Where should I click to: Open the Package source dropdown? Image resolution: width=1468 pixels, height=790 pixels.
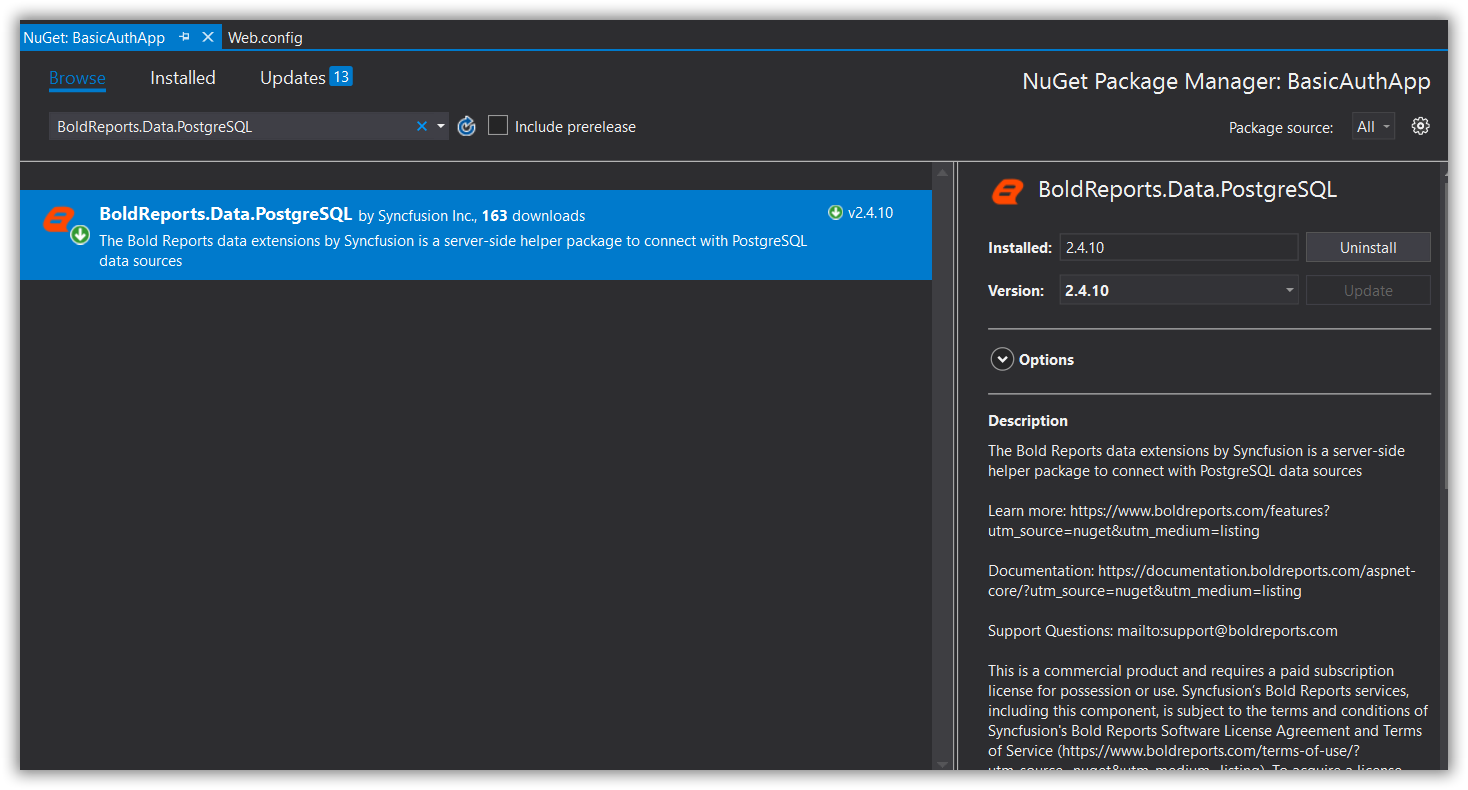(x=1373, y=127)
